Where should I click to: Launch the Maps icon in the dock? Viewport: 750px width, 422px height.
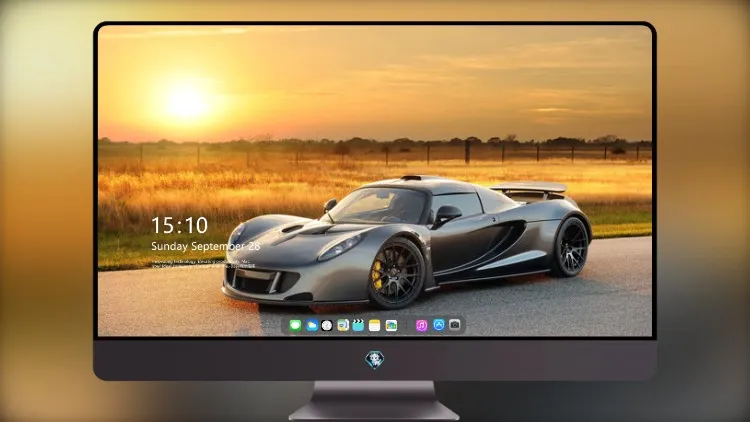[x=343, y=325]
